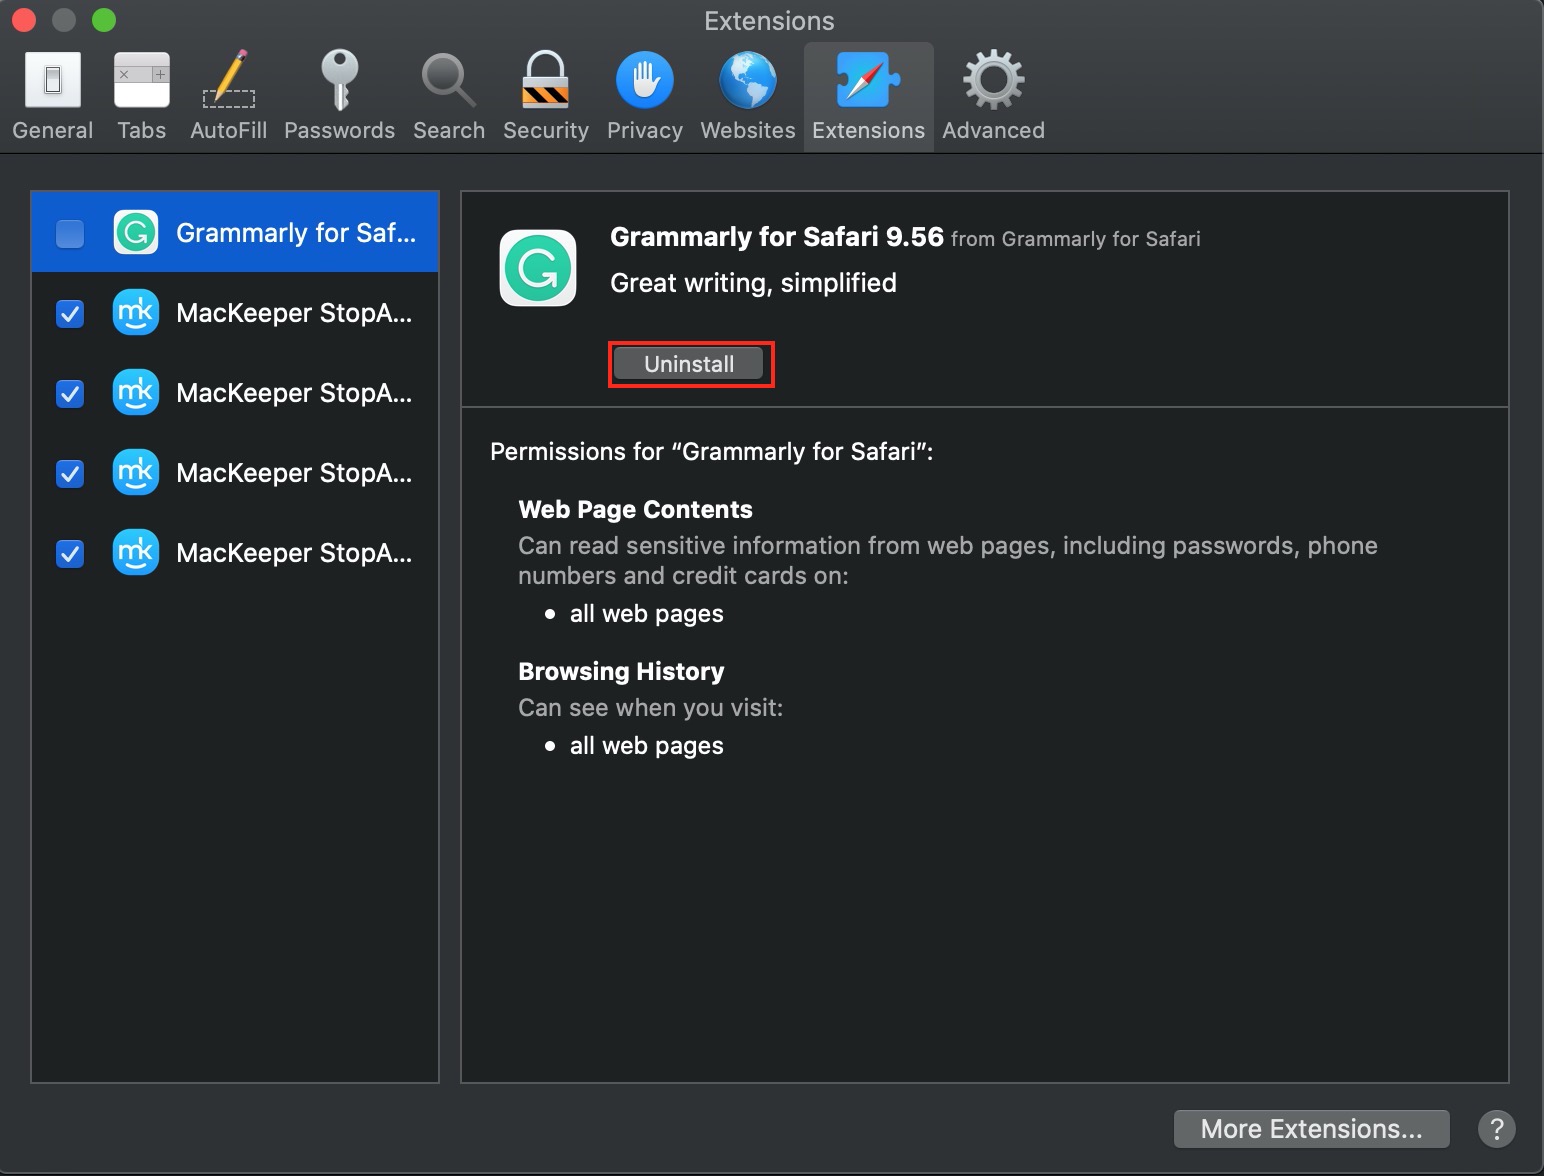Select the Extensions puzzle-piece pane
The height and width of the screenshot is (1176, 1544).
(x=868, y=97)
